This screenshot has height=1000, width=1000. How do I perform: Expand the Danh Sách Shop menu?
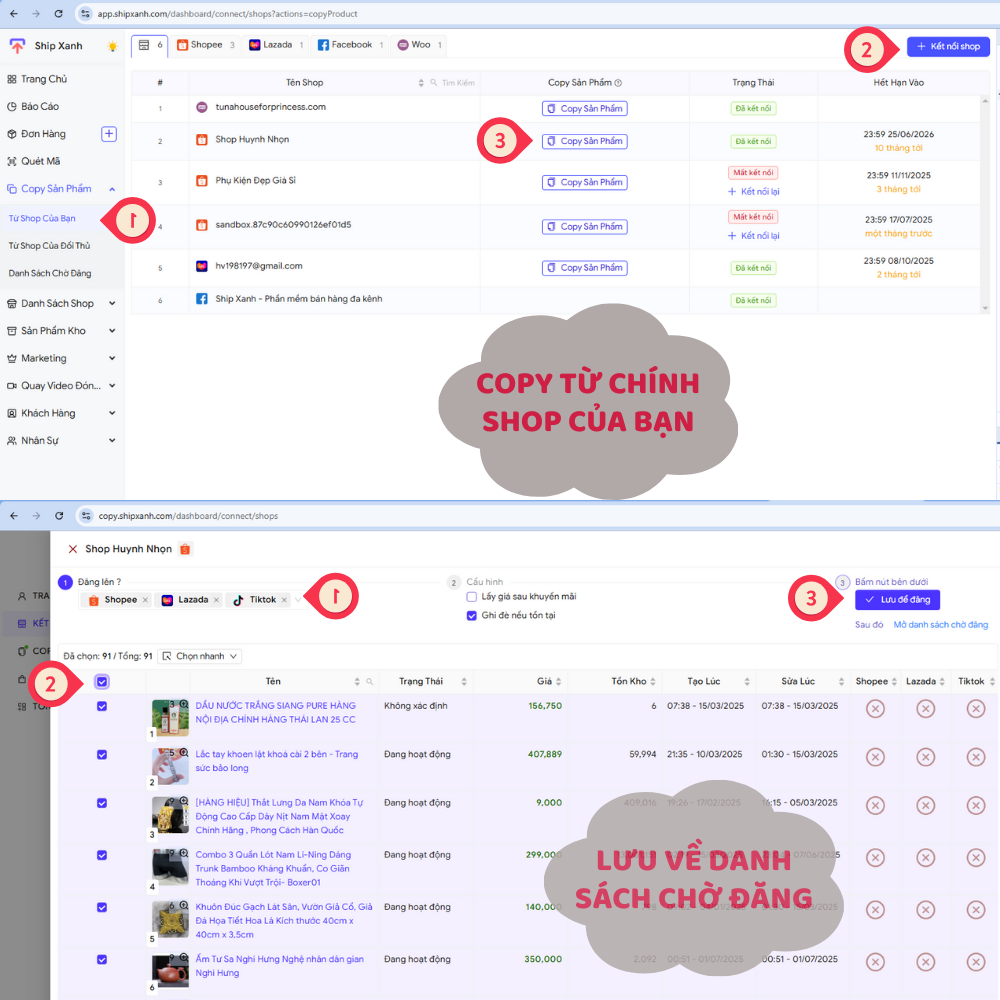(61, 304)
